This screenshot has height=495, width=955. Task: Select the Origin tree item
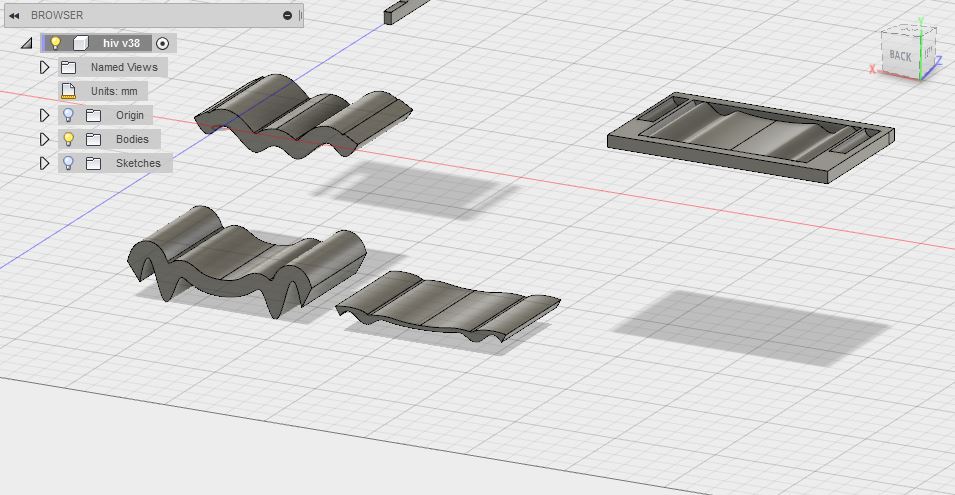pos(130,115)
